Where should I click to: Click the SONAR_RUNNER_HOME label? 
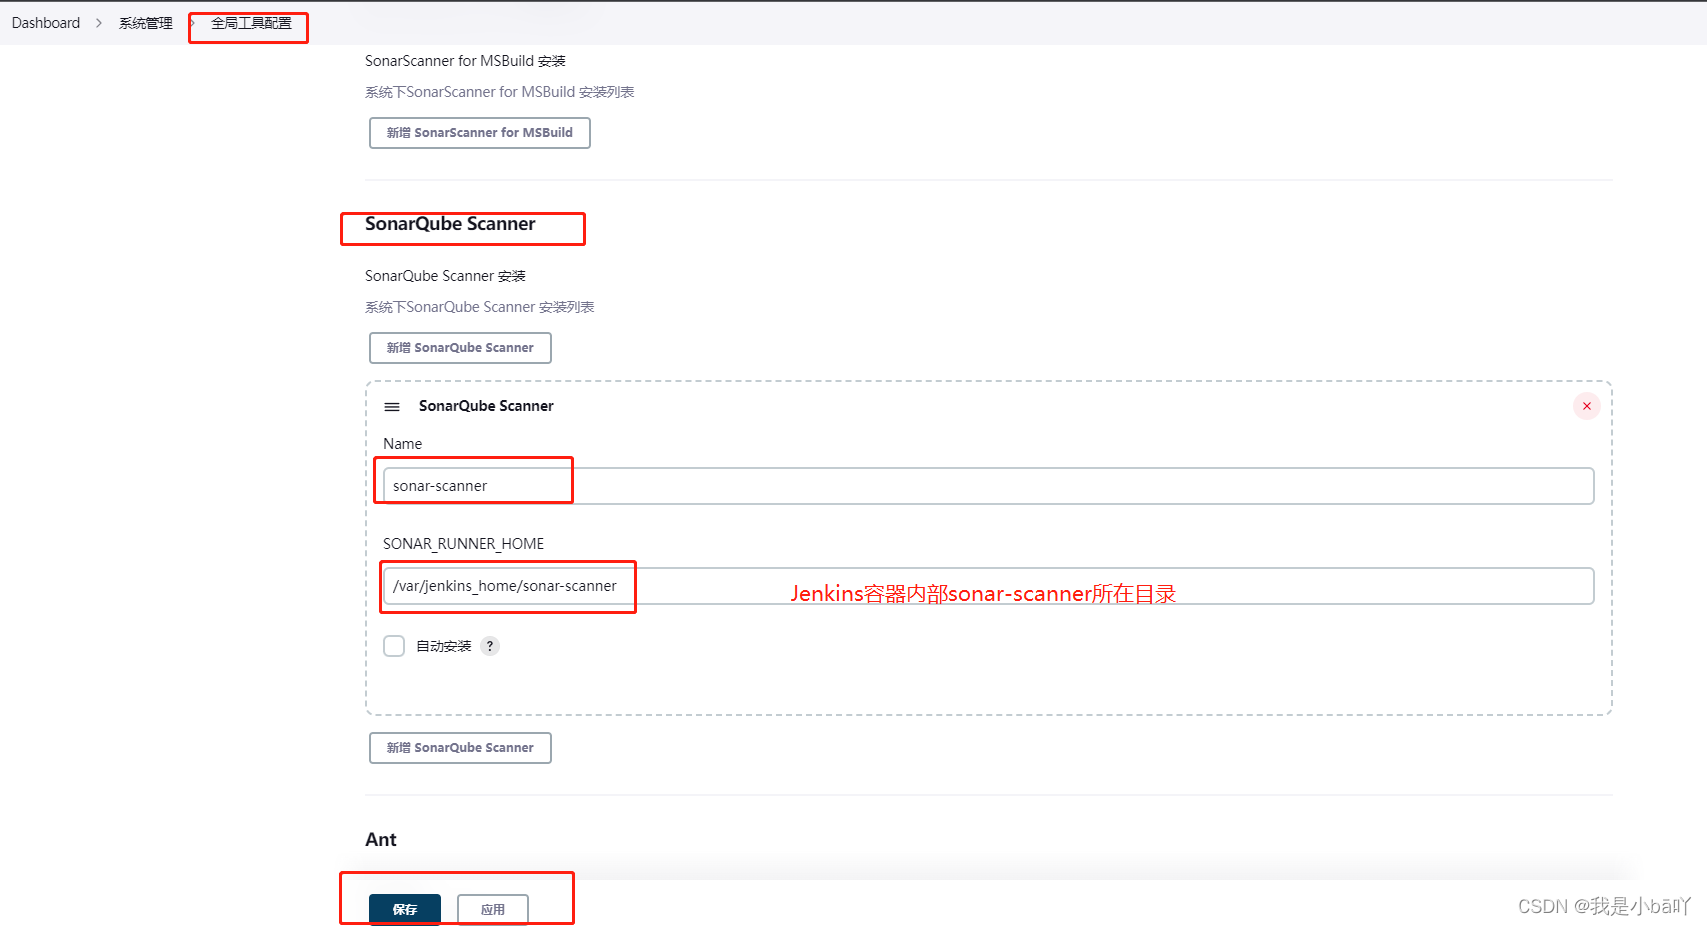click(x=463, y=544)
